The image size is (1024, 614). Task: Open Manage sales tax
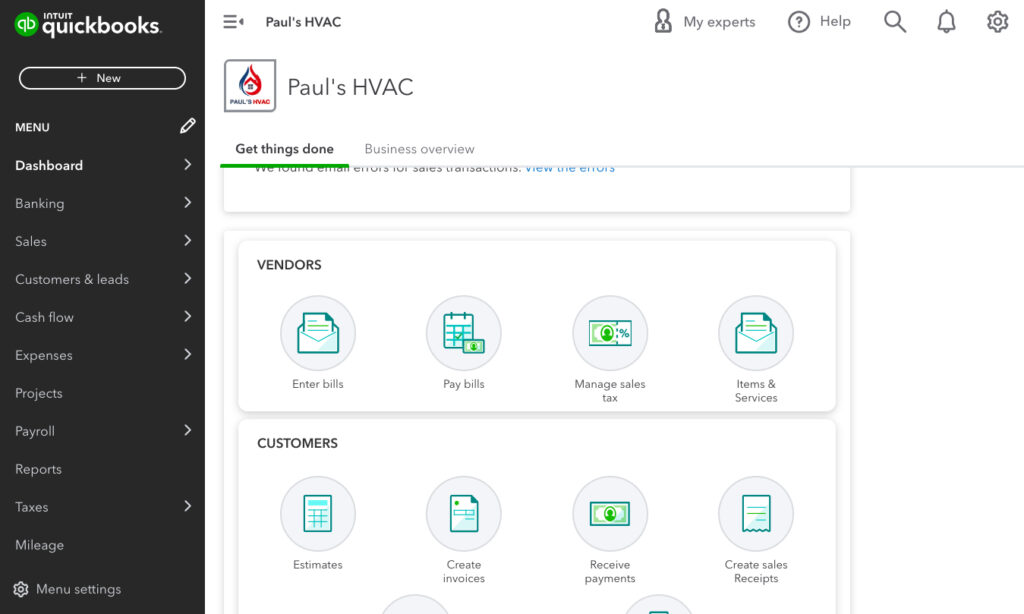[x=609, y=333]
